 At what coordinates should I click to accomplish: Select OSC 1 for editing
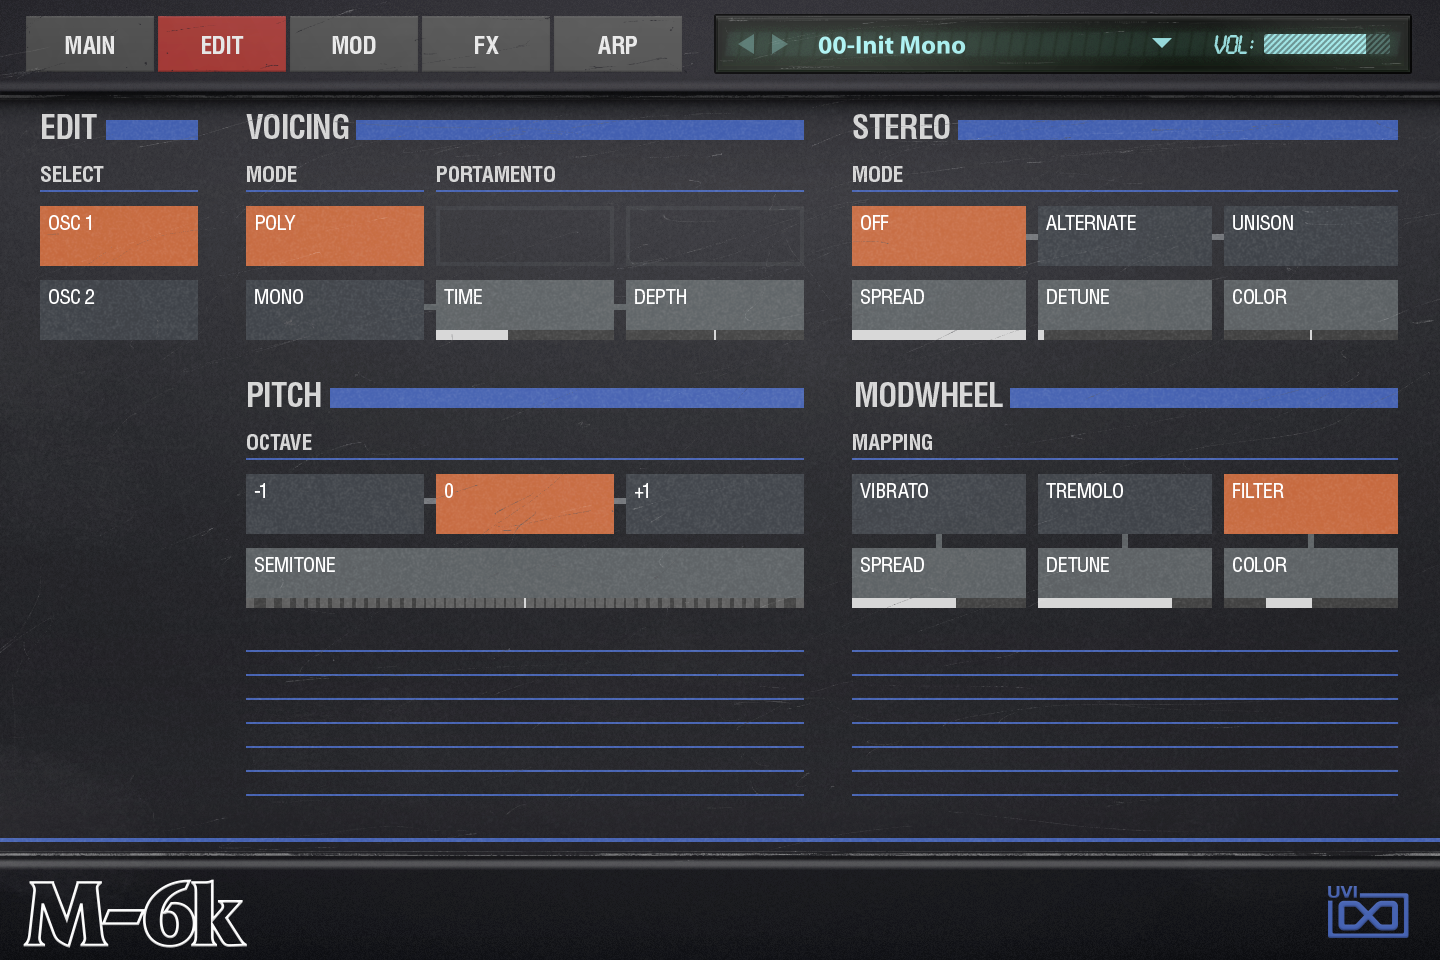pos(119,236)
